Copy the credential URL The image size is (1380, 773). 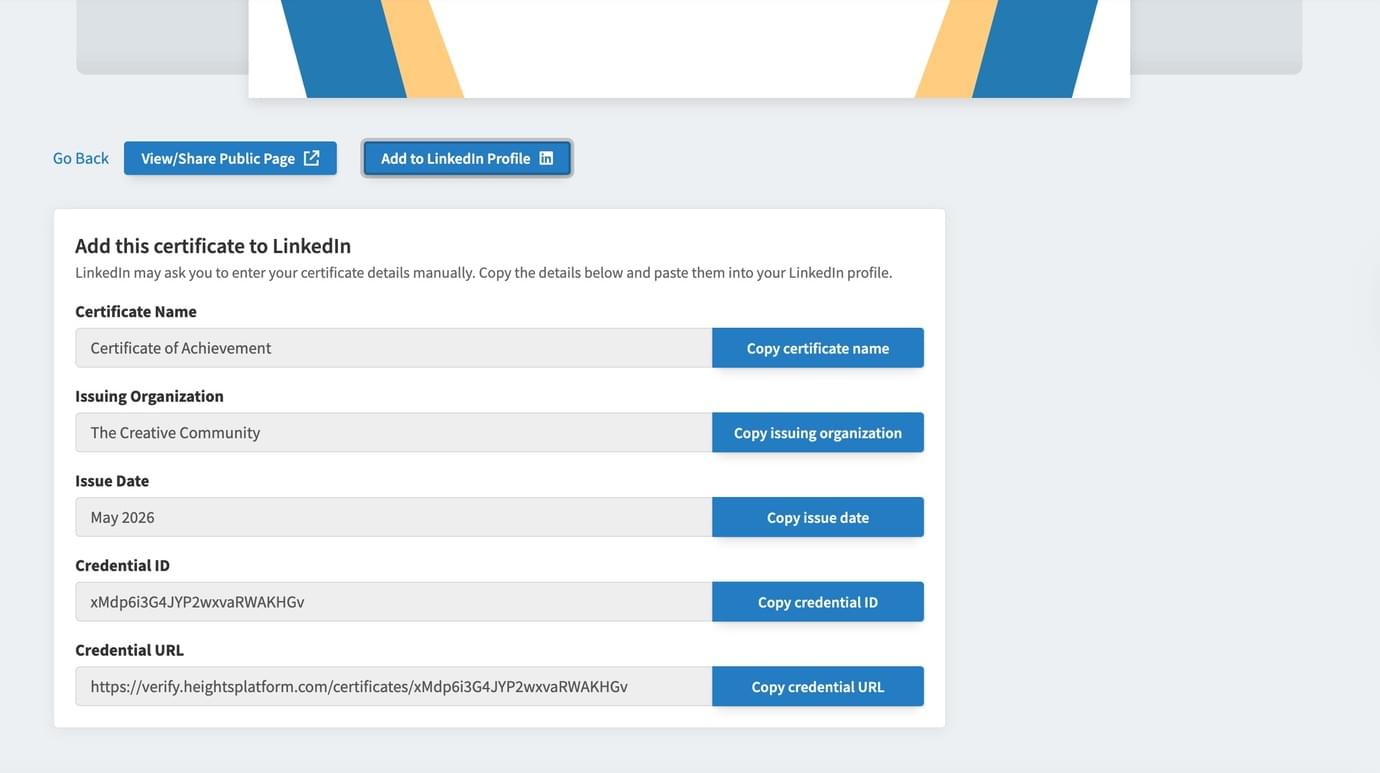tap(818, 687)
